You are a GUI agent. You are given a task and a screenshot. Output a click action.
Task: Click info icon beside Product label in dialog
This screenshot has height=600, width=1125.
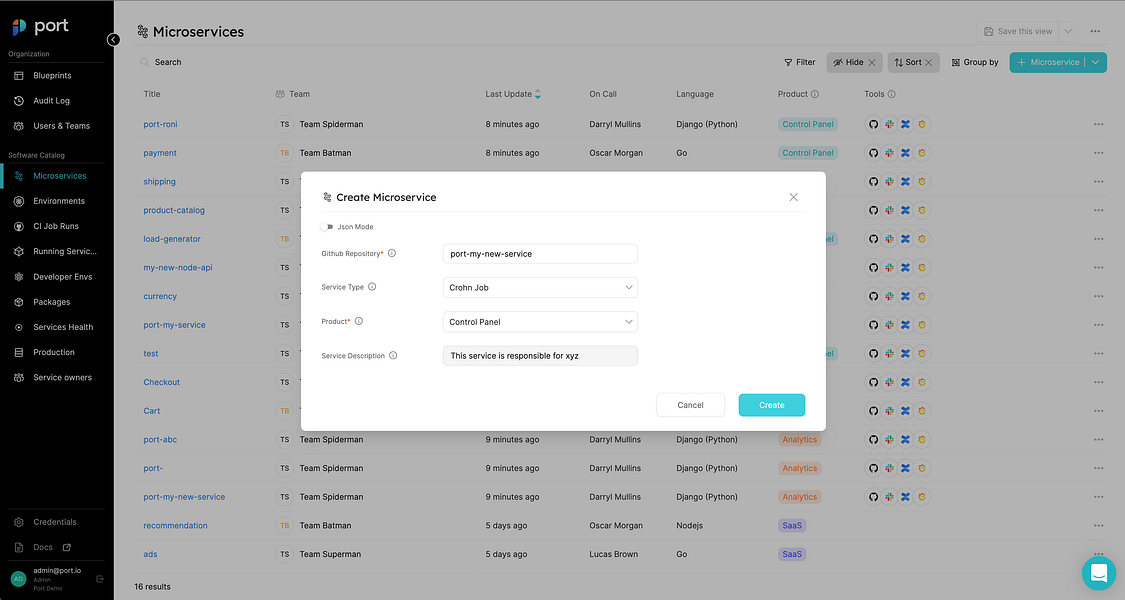(x=359, y=322)
